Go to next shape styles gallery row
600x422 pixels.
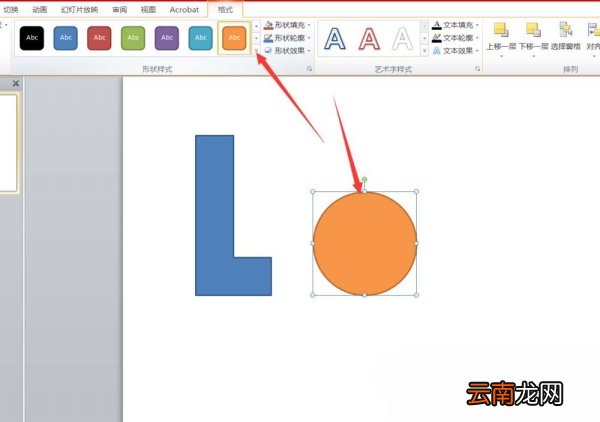(256, 38)
